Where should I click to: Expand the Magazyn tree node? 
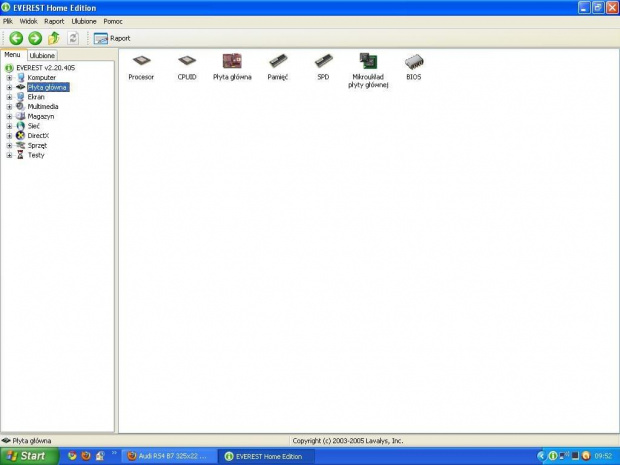point(9,117)
